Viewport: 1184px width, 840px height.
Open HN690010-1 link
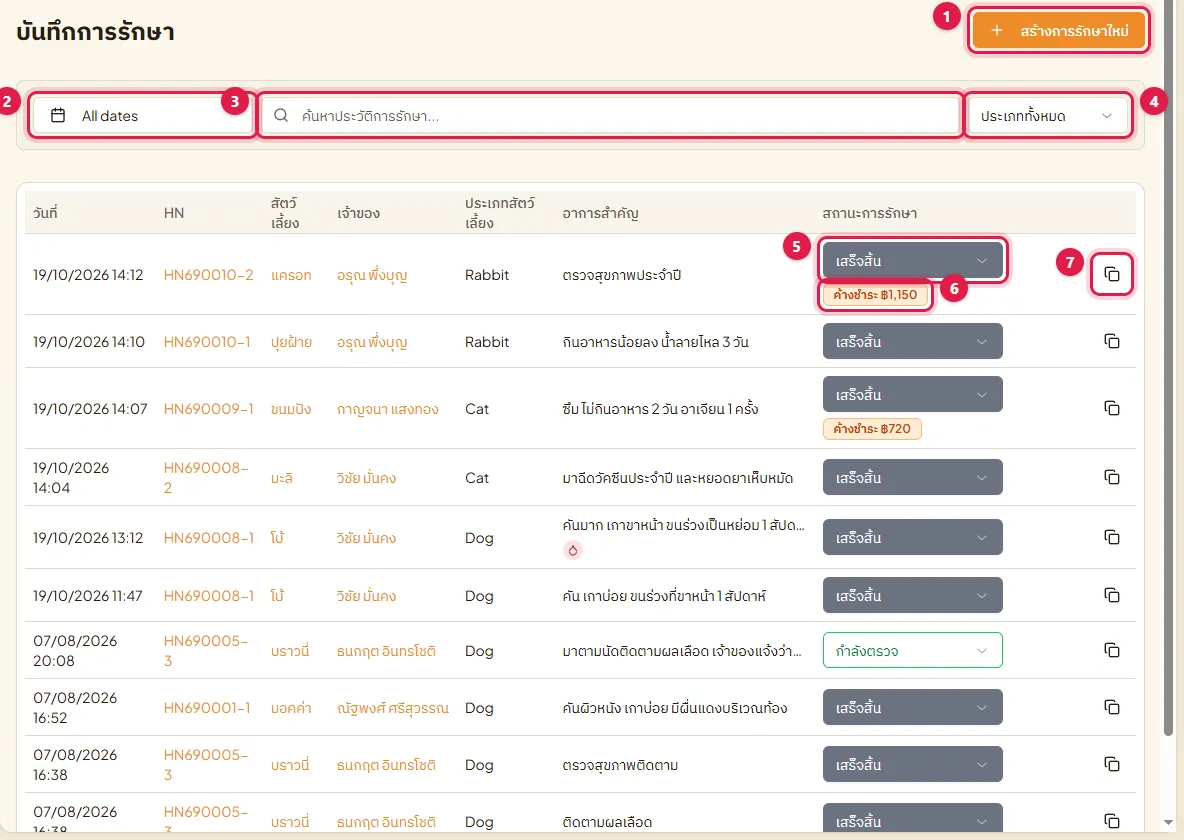(x=207, y=342)
